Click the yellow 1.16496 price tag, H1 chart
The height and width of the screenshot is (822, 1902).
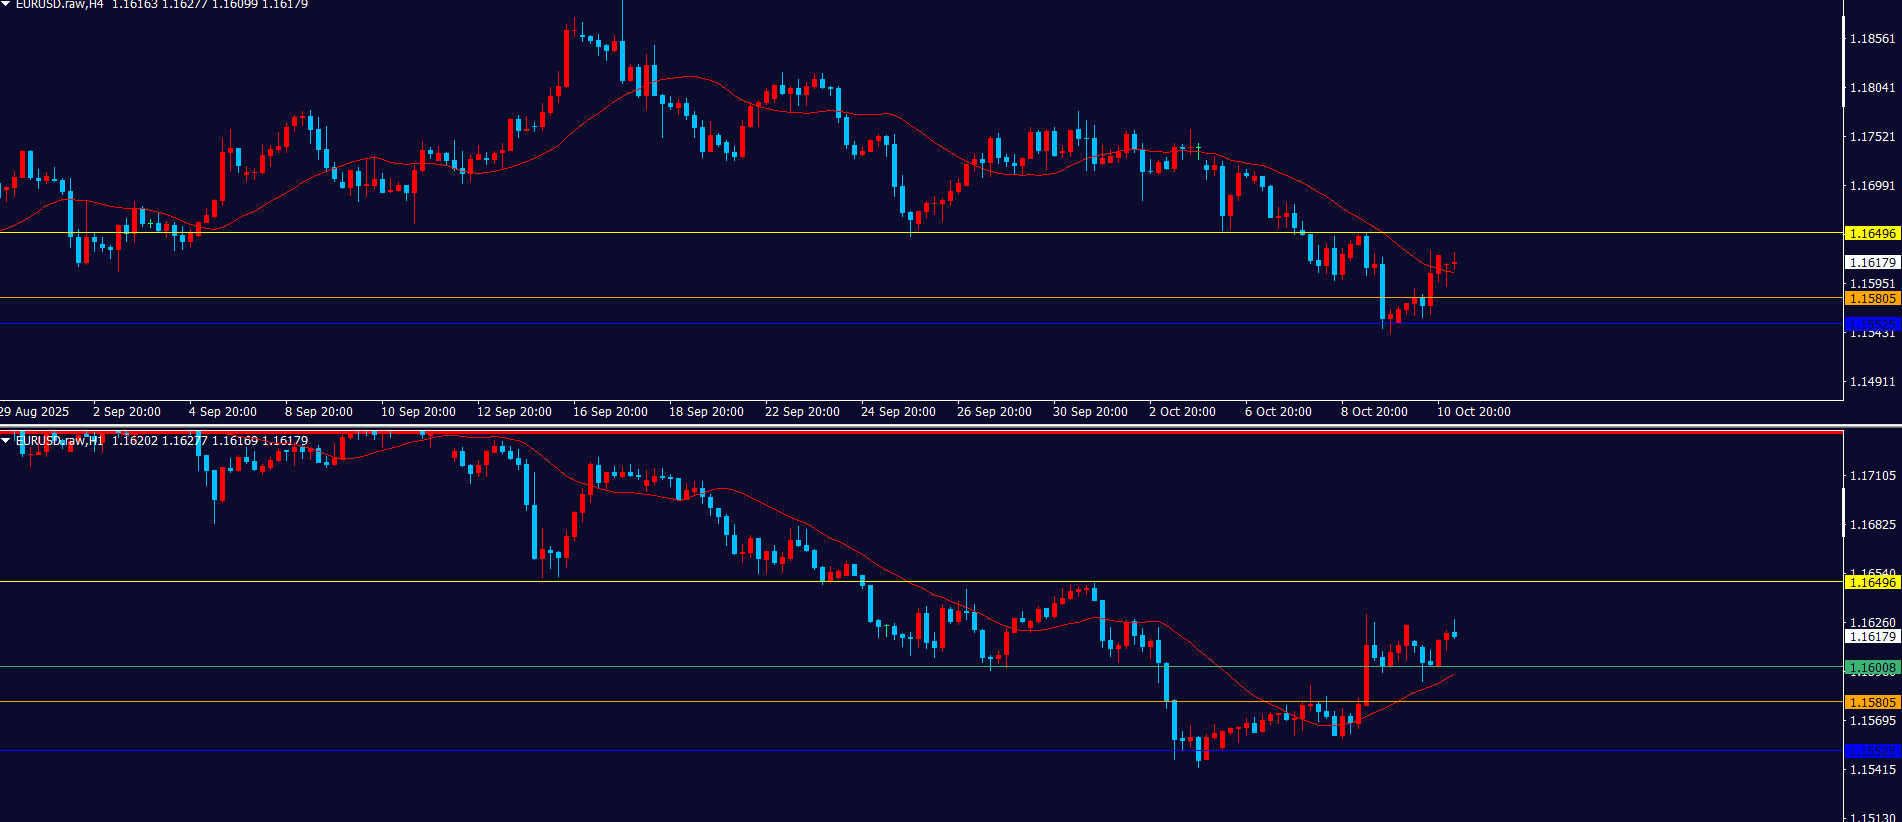1871,582
